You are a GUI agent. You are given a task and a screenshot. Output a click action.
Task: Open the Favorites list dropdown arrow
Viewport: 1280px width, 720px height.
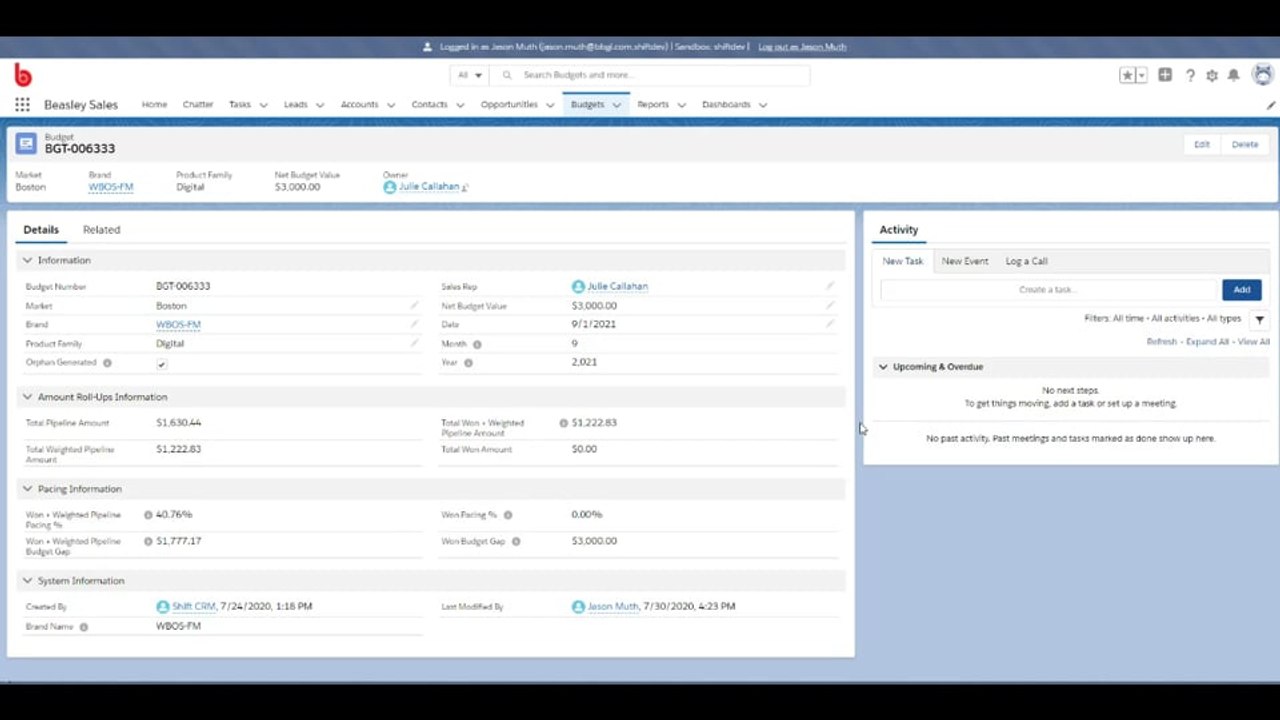1141,75
